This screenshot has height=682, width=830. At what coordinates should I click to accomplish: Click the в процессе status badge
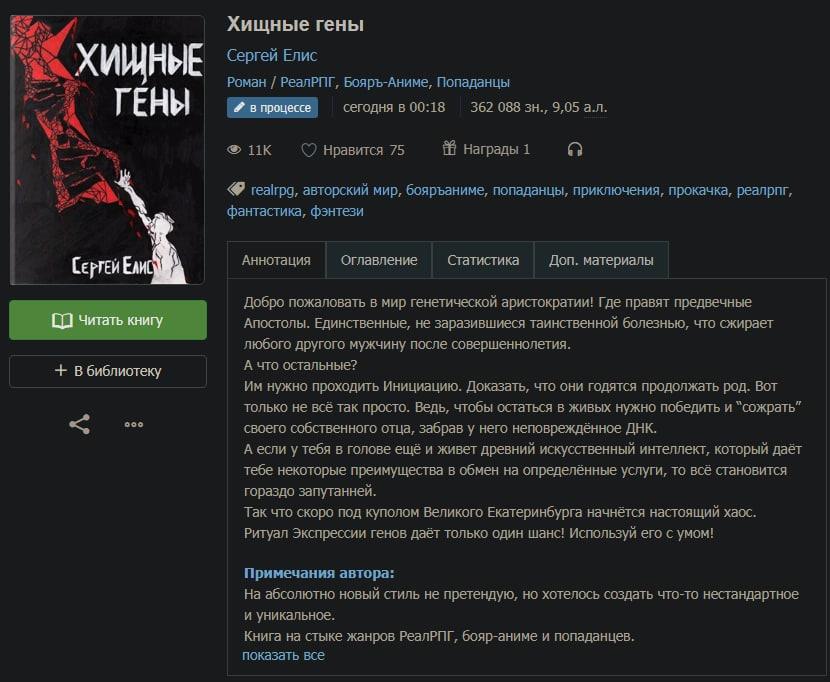(273, 107)
